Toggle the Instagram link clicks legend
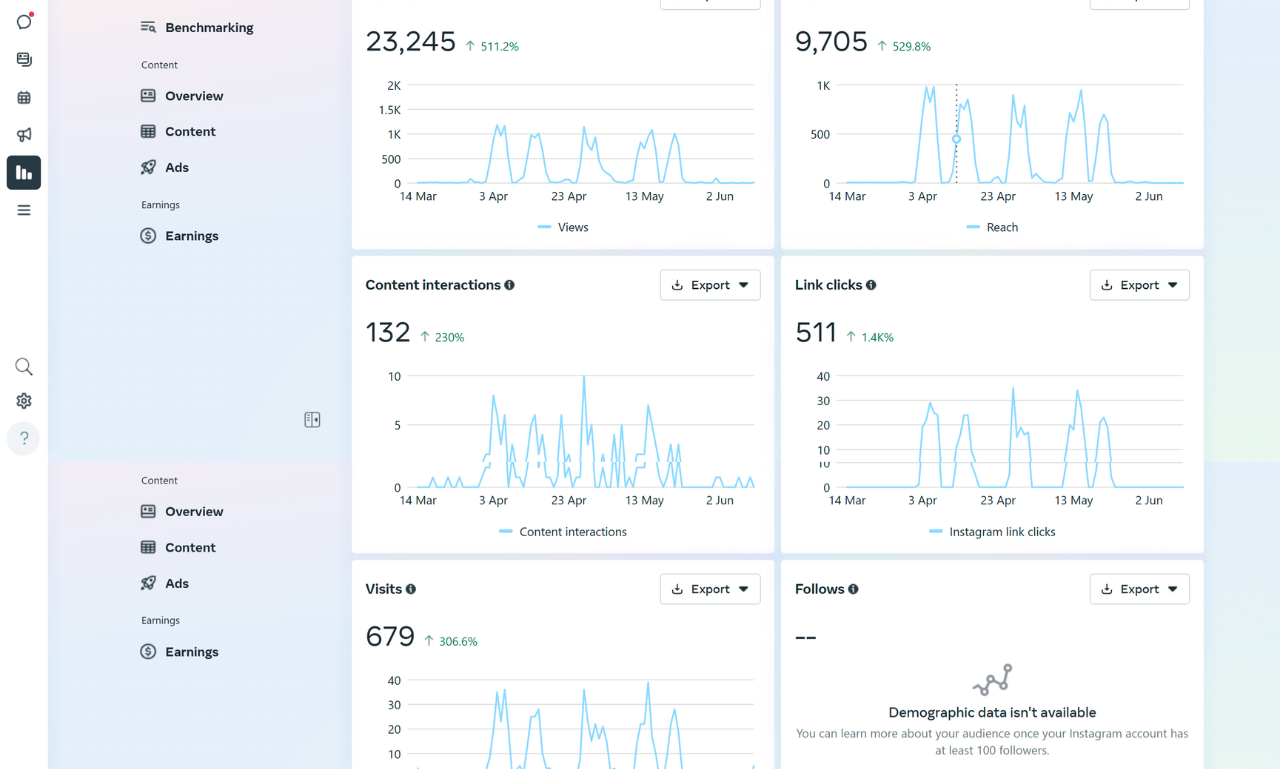 [992, 532]
